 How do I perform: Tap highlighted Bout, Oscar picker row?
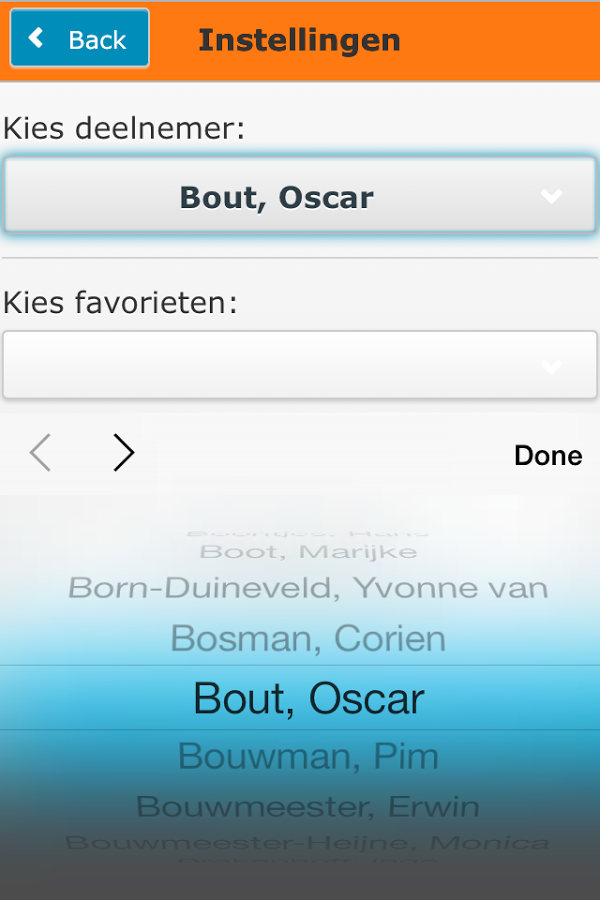point(308,698)
